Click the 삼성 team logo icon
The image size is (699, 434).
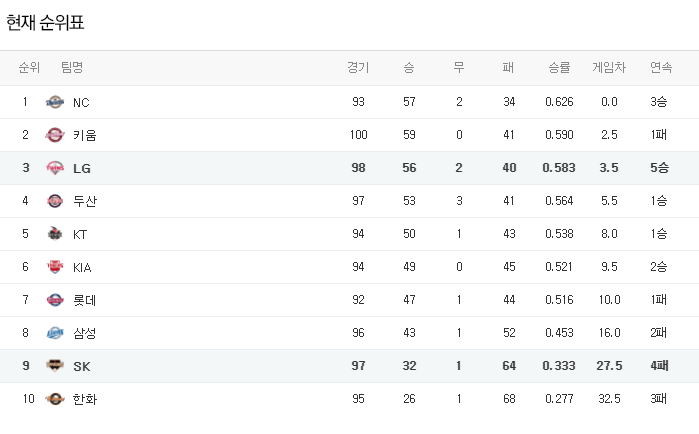pos(55,333)
